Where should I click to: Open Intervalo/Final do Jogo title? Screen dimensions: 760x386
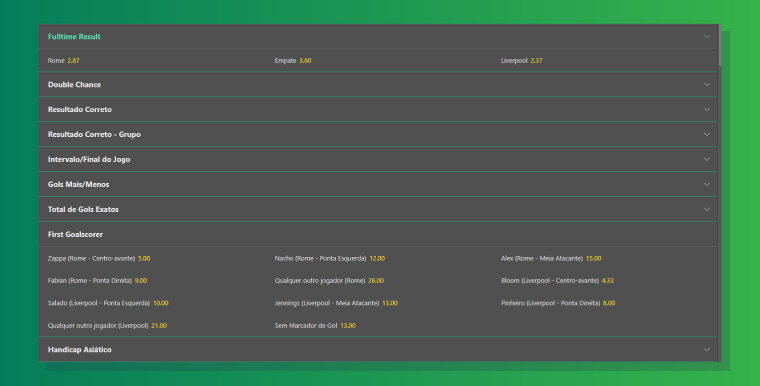pyautogui.click(x=89, y=160)
